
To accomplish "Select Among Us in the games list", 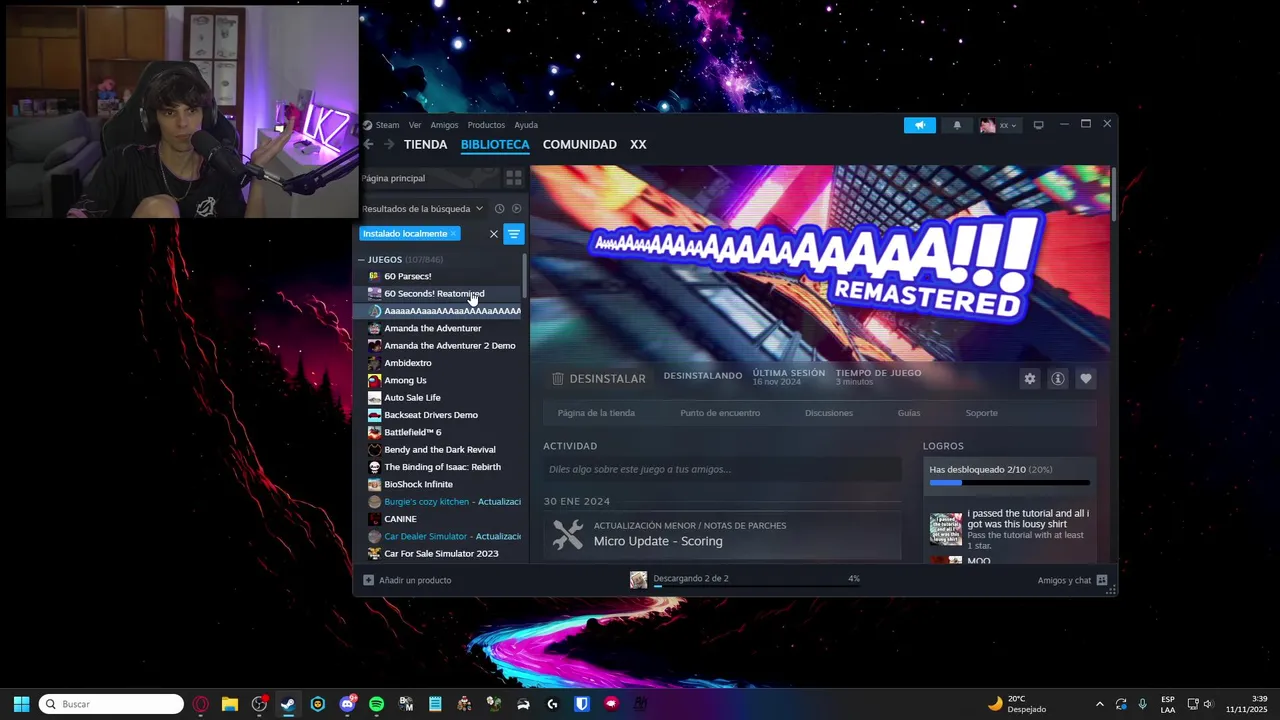I will click(405, 380).
